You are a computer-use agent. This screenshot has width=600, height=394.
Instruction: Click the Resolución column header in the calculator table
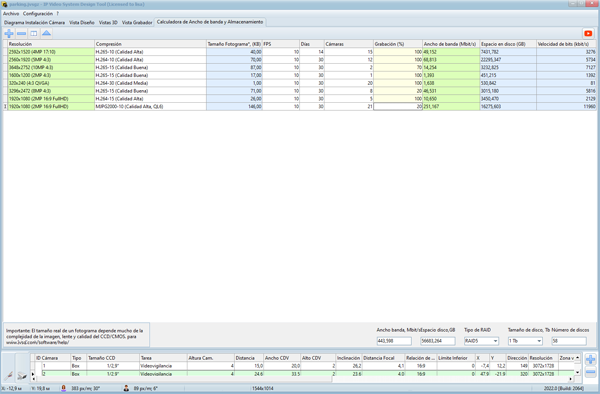coord(51,44)
